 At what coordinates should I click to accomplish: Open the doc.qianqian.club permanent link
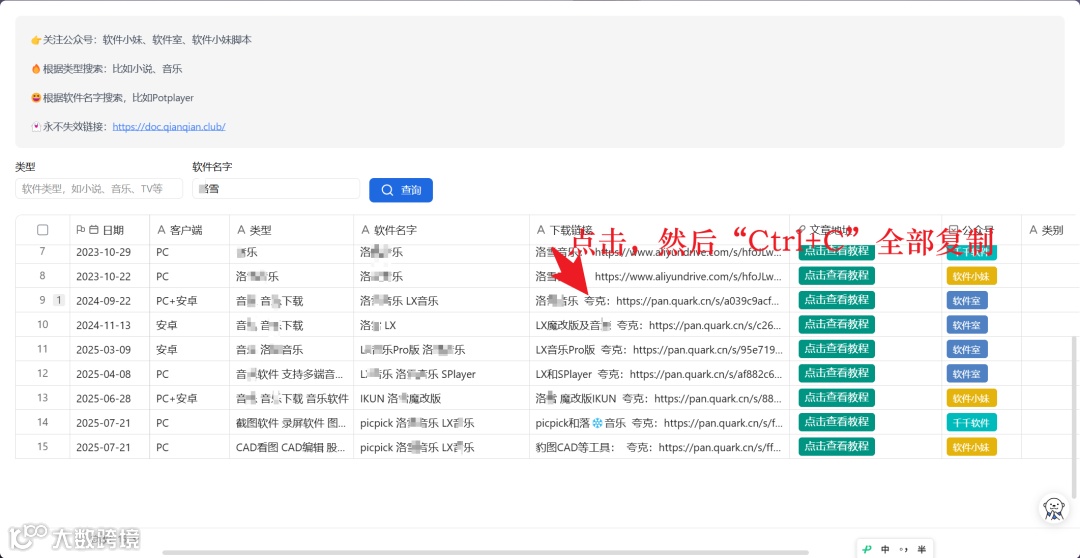pos(169,127)
